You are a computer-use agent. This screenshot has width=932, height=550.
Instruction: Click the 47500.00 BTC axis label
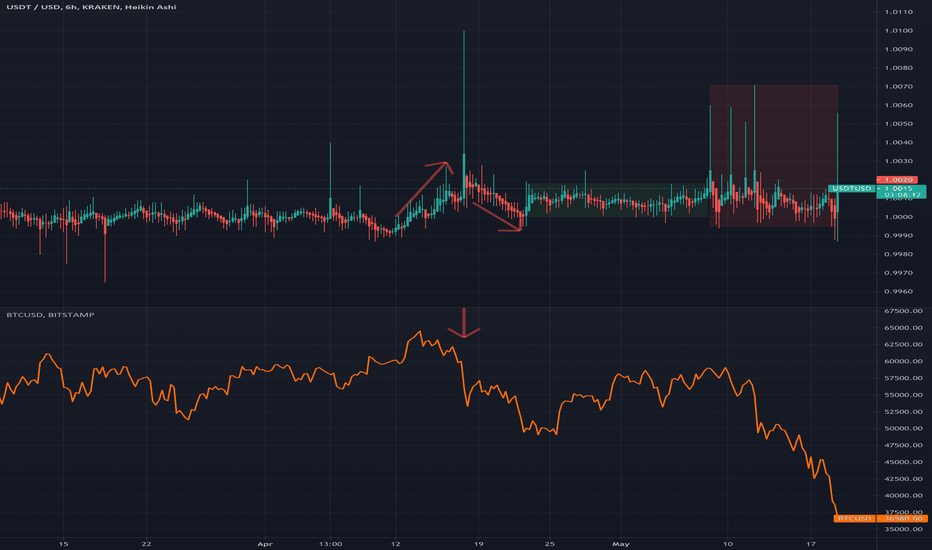[903, 445]
